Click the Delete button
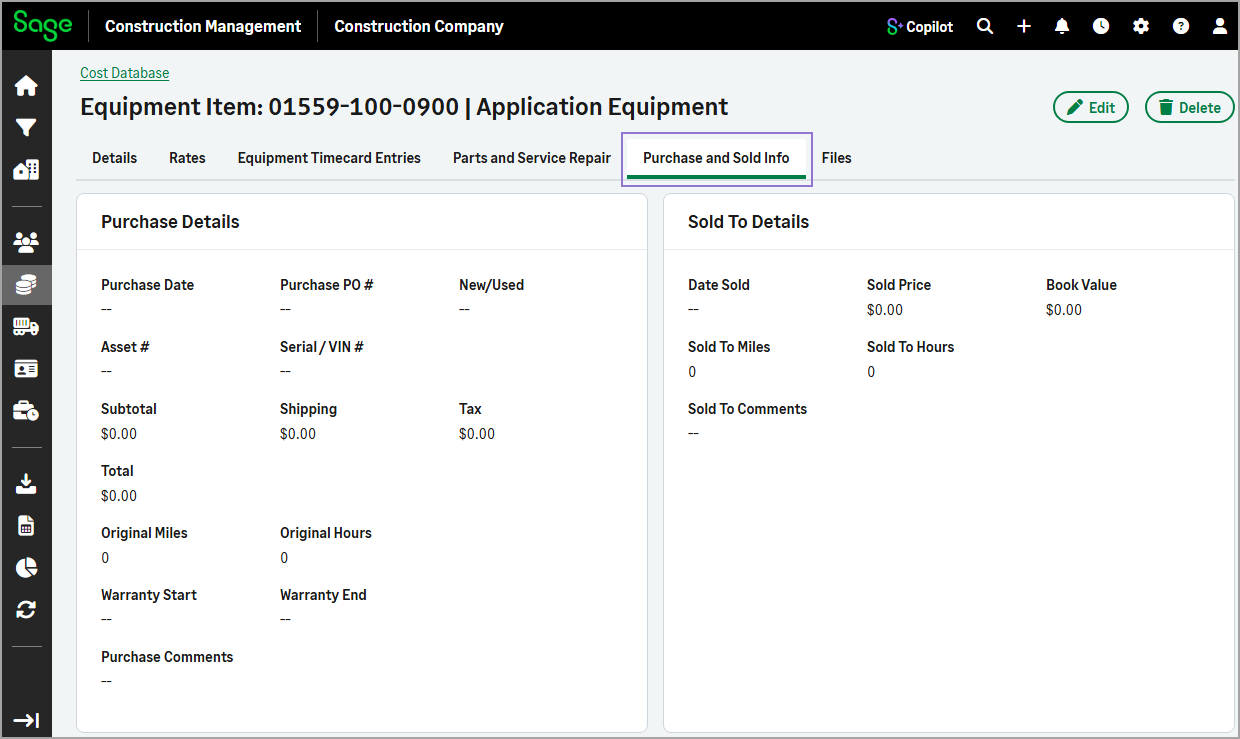The width and height of the screenshot is (1240, 739). click(x=1189, y=107)
